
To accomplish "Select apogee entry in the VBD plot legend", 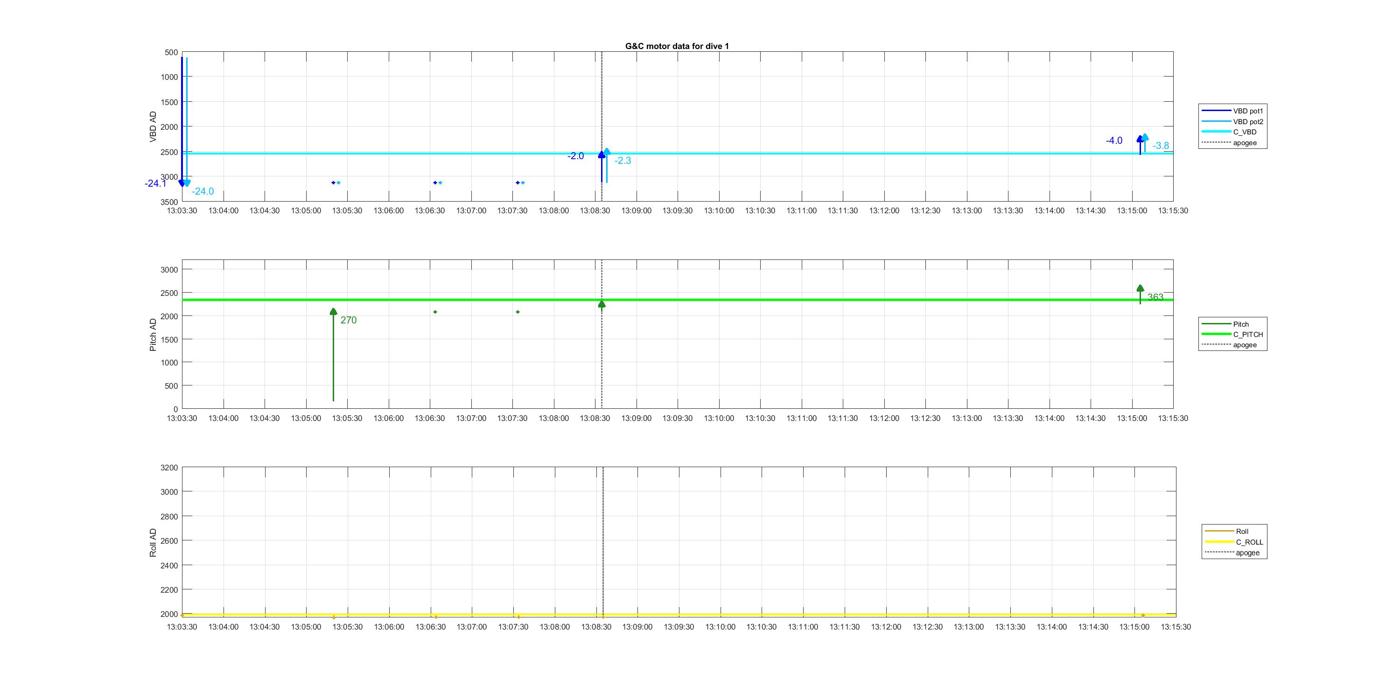I will coord(1229,142).
